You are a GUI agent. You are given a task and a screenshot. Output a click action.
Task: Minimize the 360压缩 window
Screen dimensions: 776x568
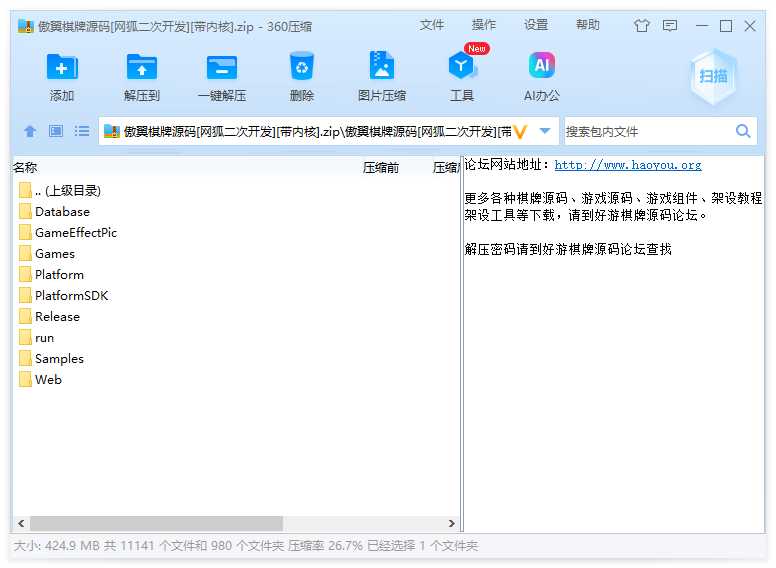click(x=702, y=25)
